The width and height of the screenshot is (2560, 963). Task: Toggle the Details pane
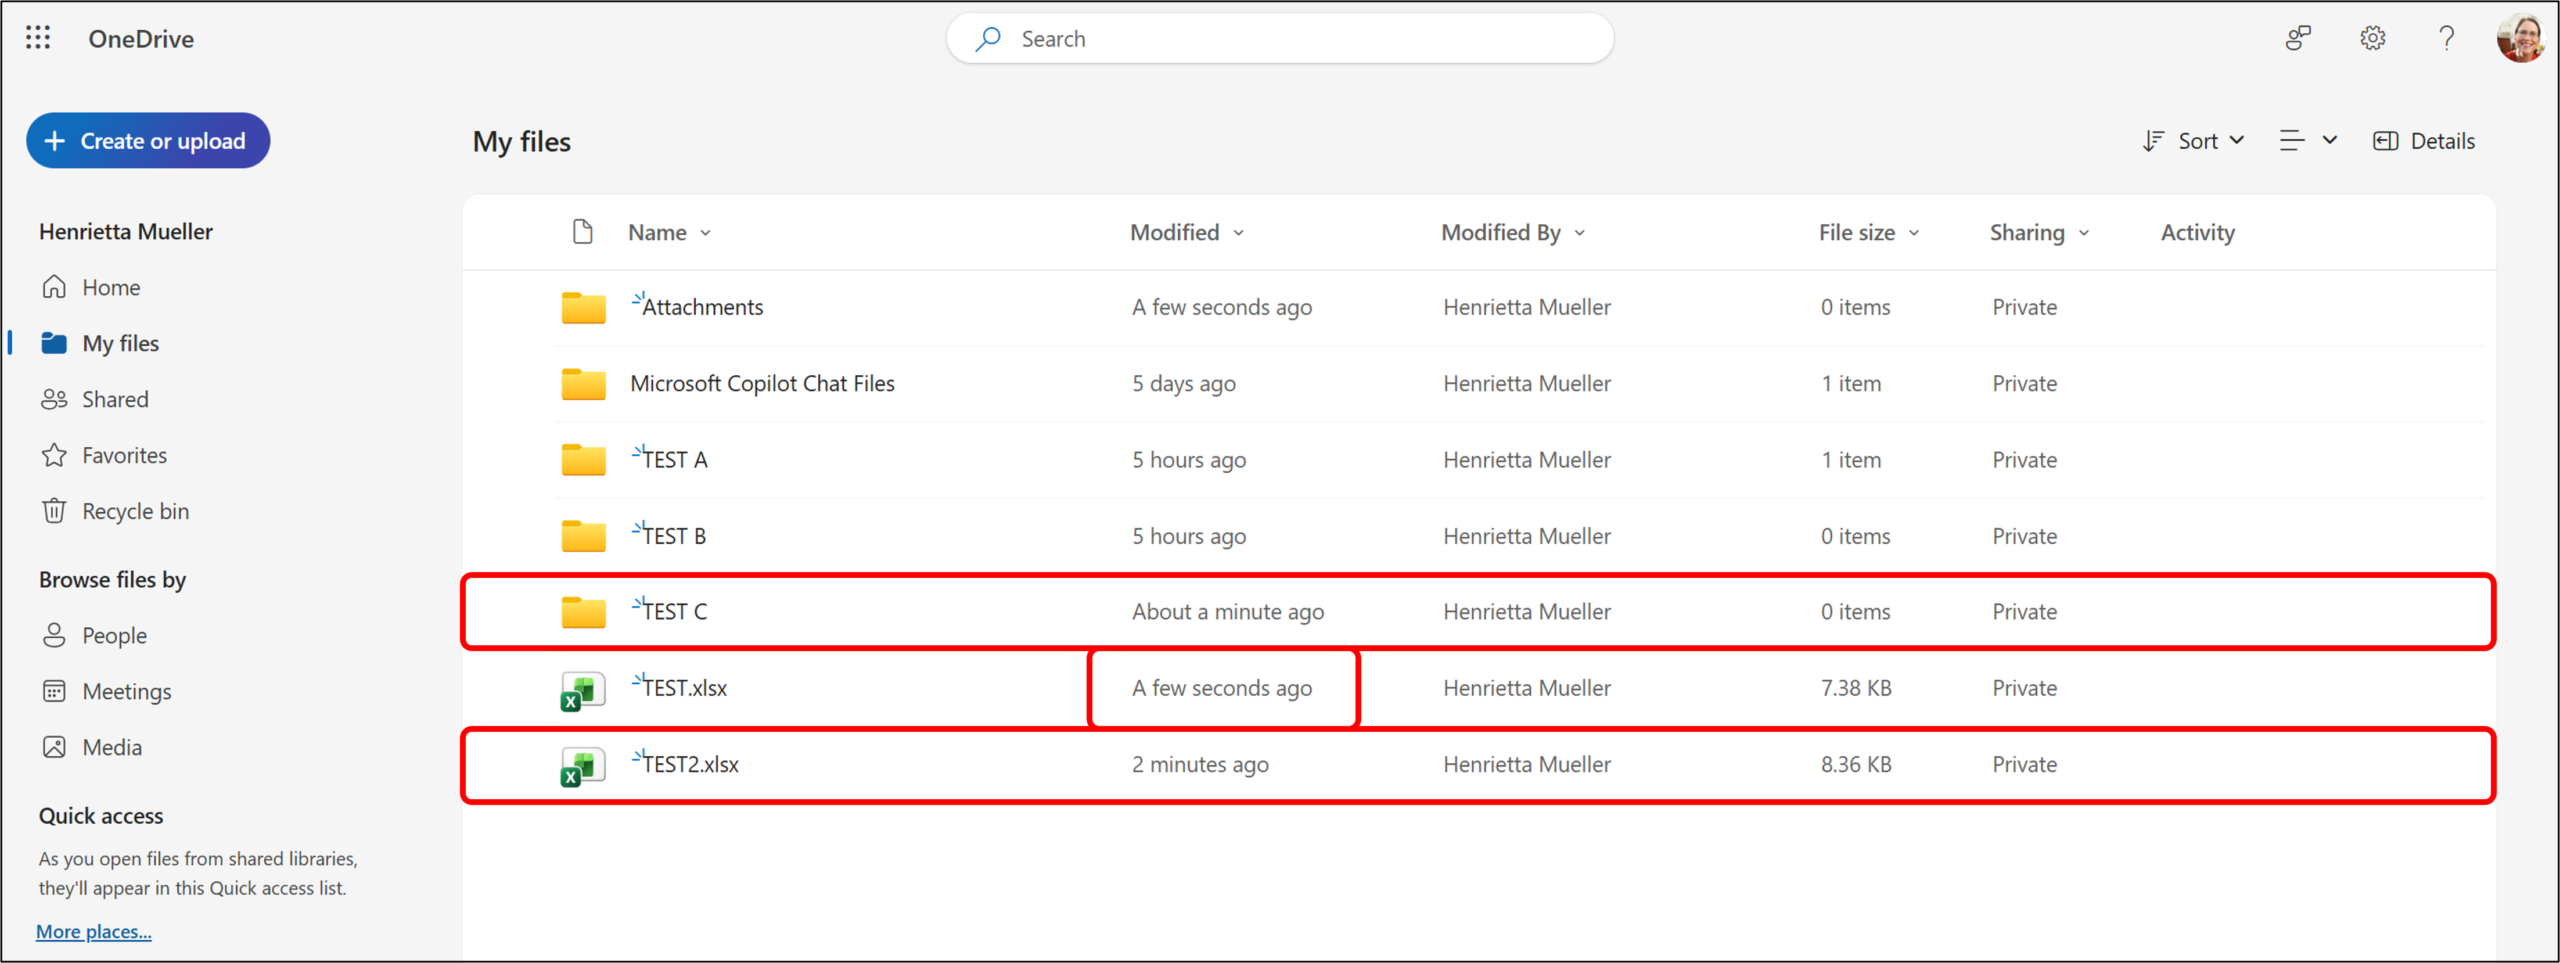point(2424,141)
